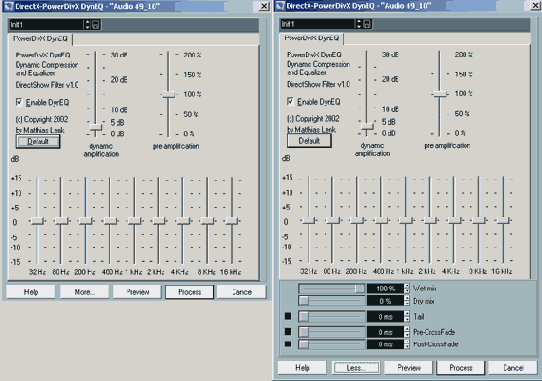
Task: Click the 4 kHz band slider in right window
Action: tap(454, 220)
